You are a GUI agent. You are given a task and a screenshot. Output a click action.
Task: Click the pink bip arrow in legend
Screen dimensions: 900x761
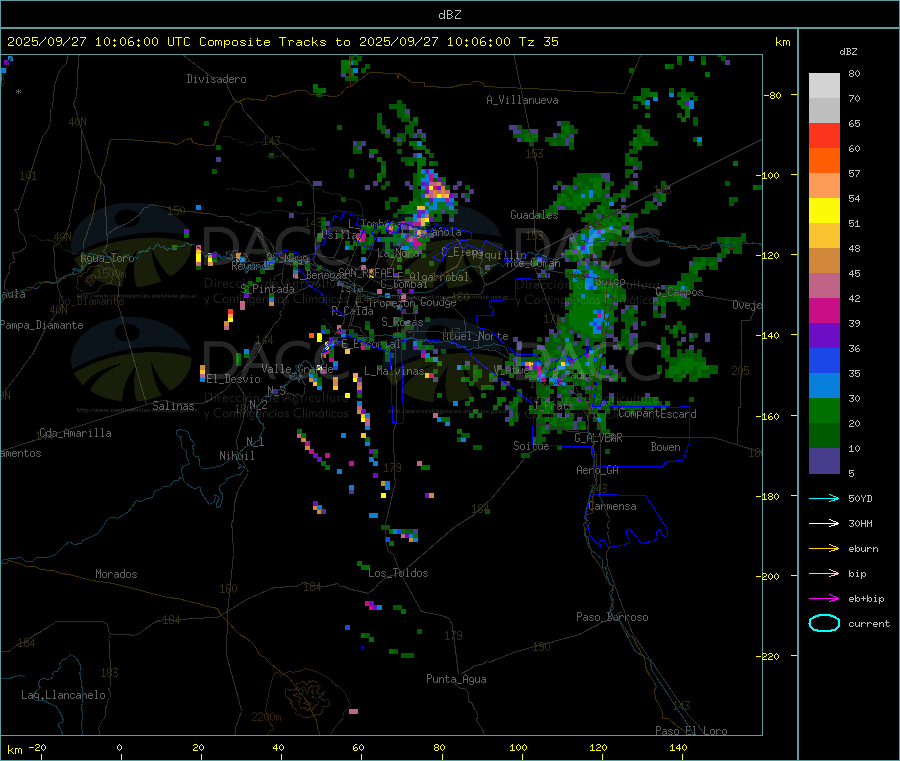coord(824,573)
